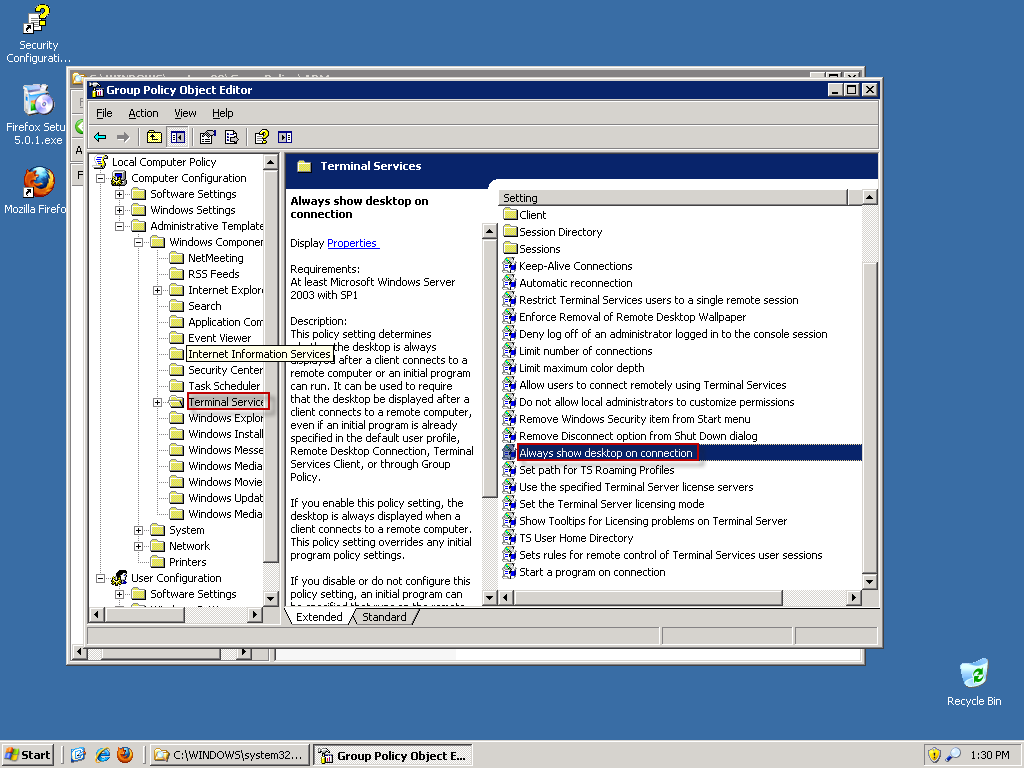Click the Help toolbar icon

click(262, 137)
